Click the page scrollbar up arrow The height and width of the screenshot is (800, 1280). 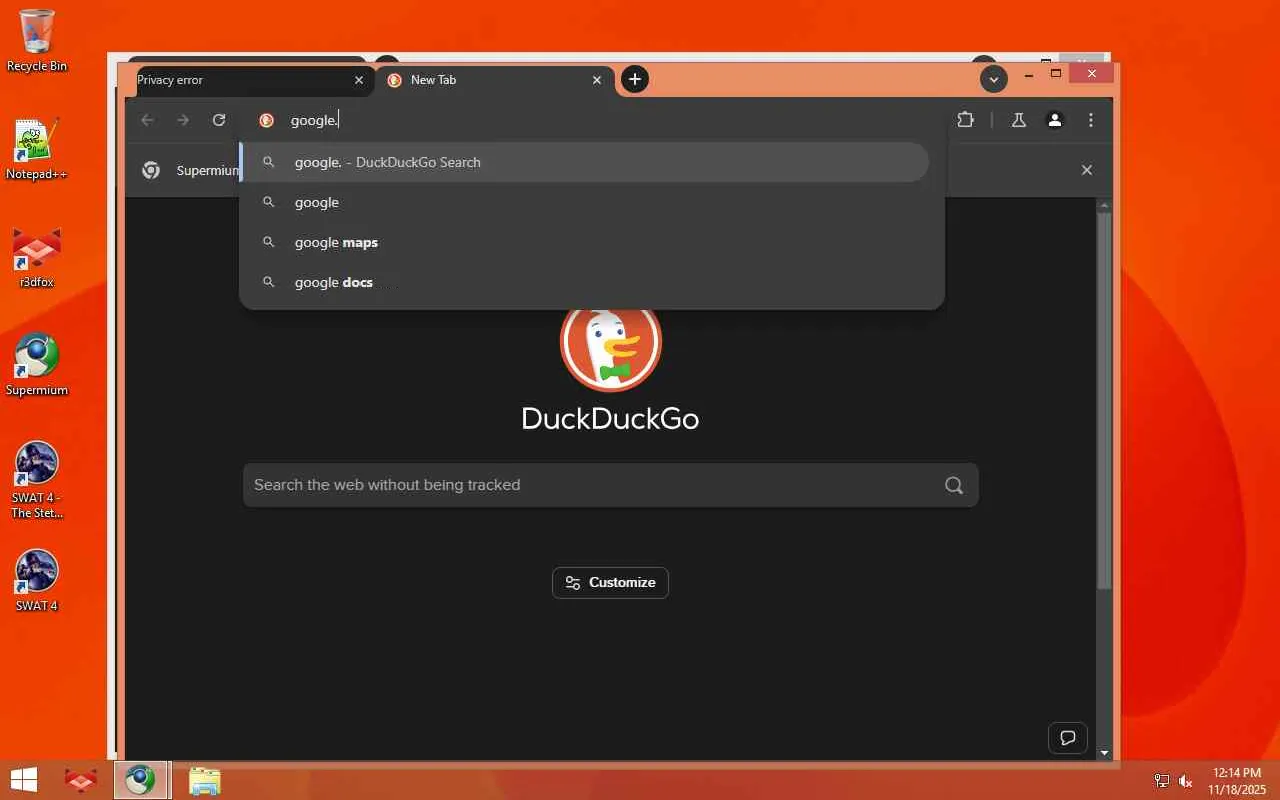click(1104, 206)
